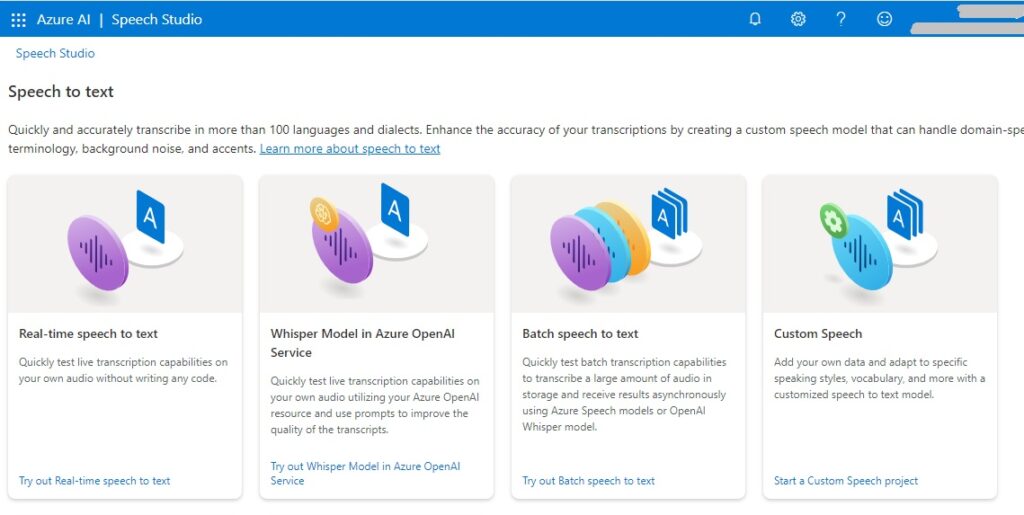Open the feedback smiley icon

coord(884,19)
